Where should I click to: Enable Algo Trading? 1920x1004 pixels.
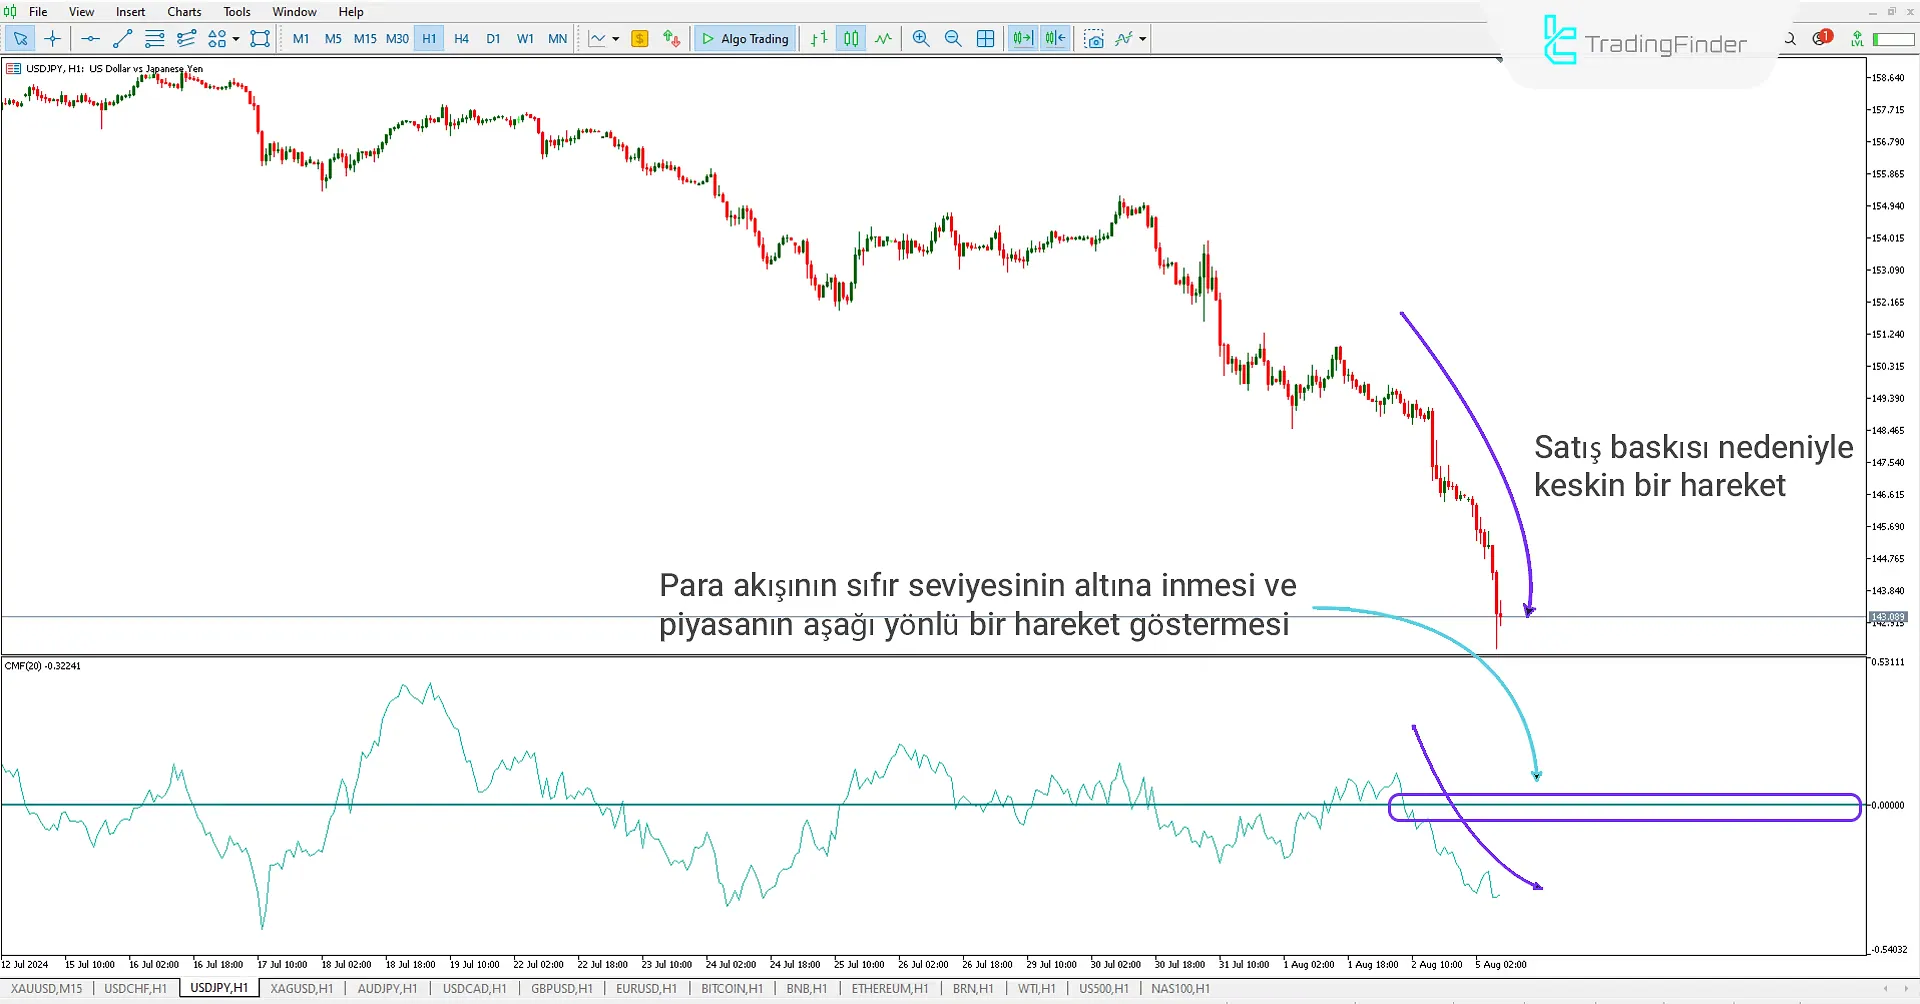pos(744,39)
